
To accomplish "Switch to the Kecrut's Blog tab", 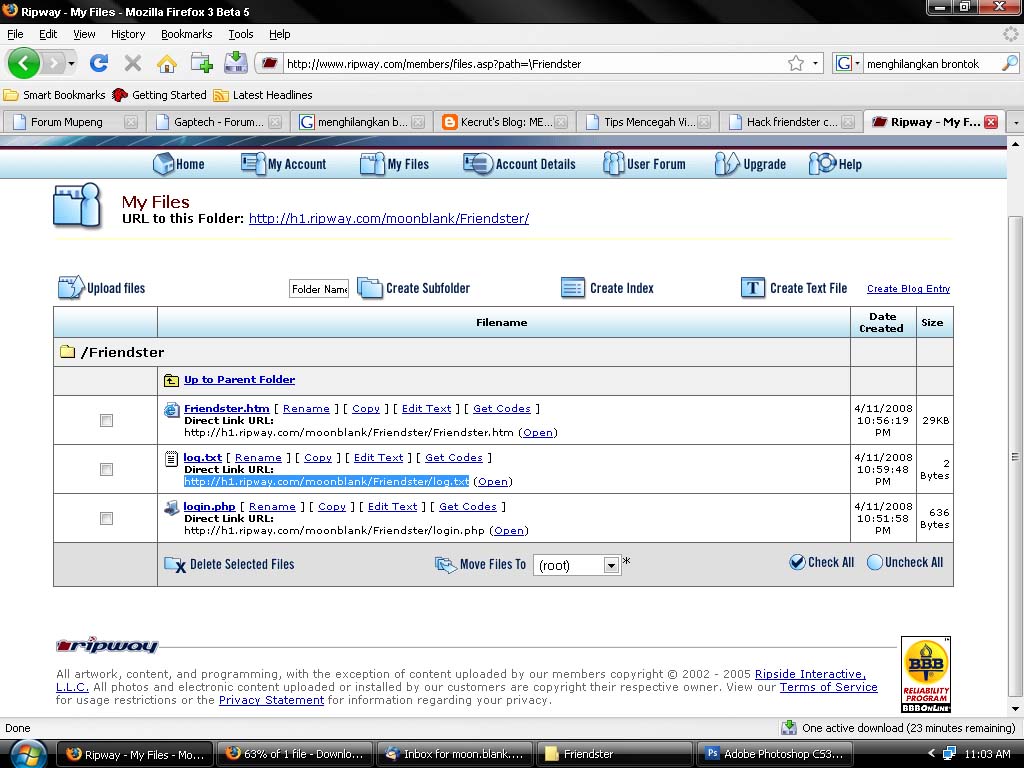I will pyautogui.click(x=504, y=122).
